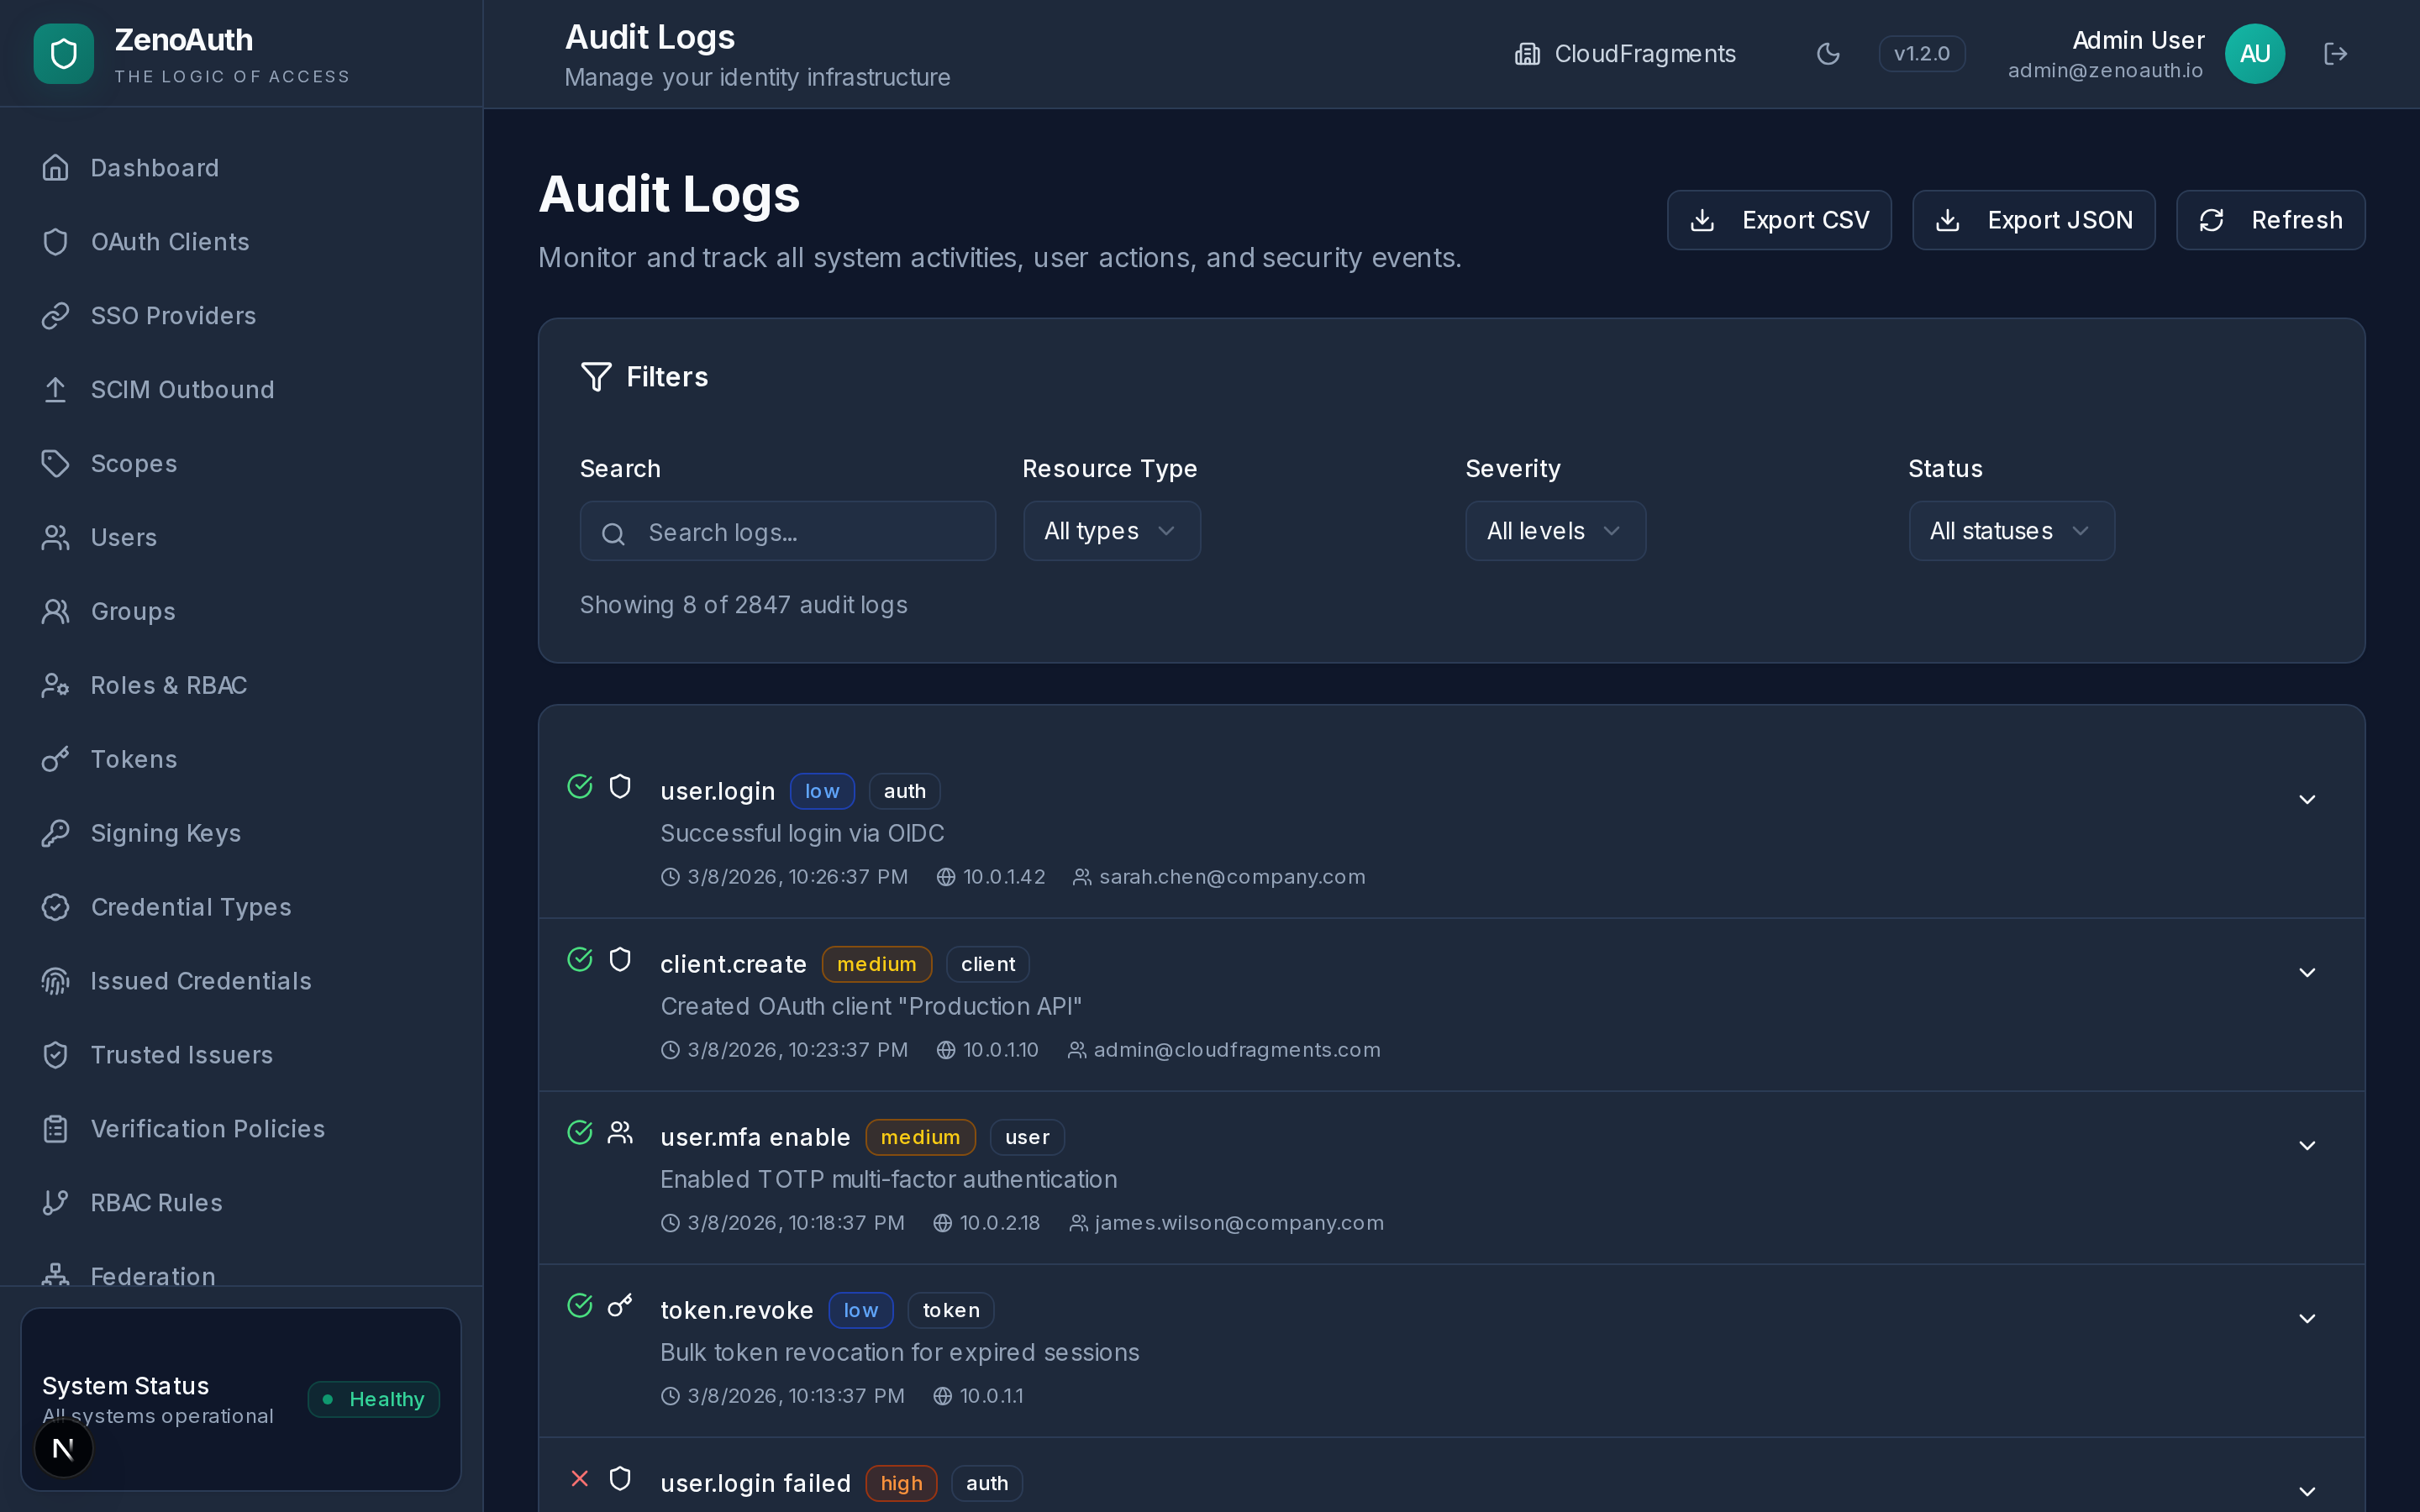Click the logout icon in top right
This screenshot has width=2420, height=1512.
click(x=2336, y=53)
